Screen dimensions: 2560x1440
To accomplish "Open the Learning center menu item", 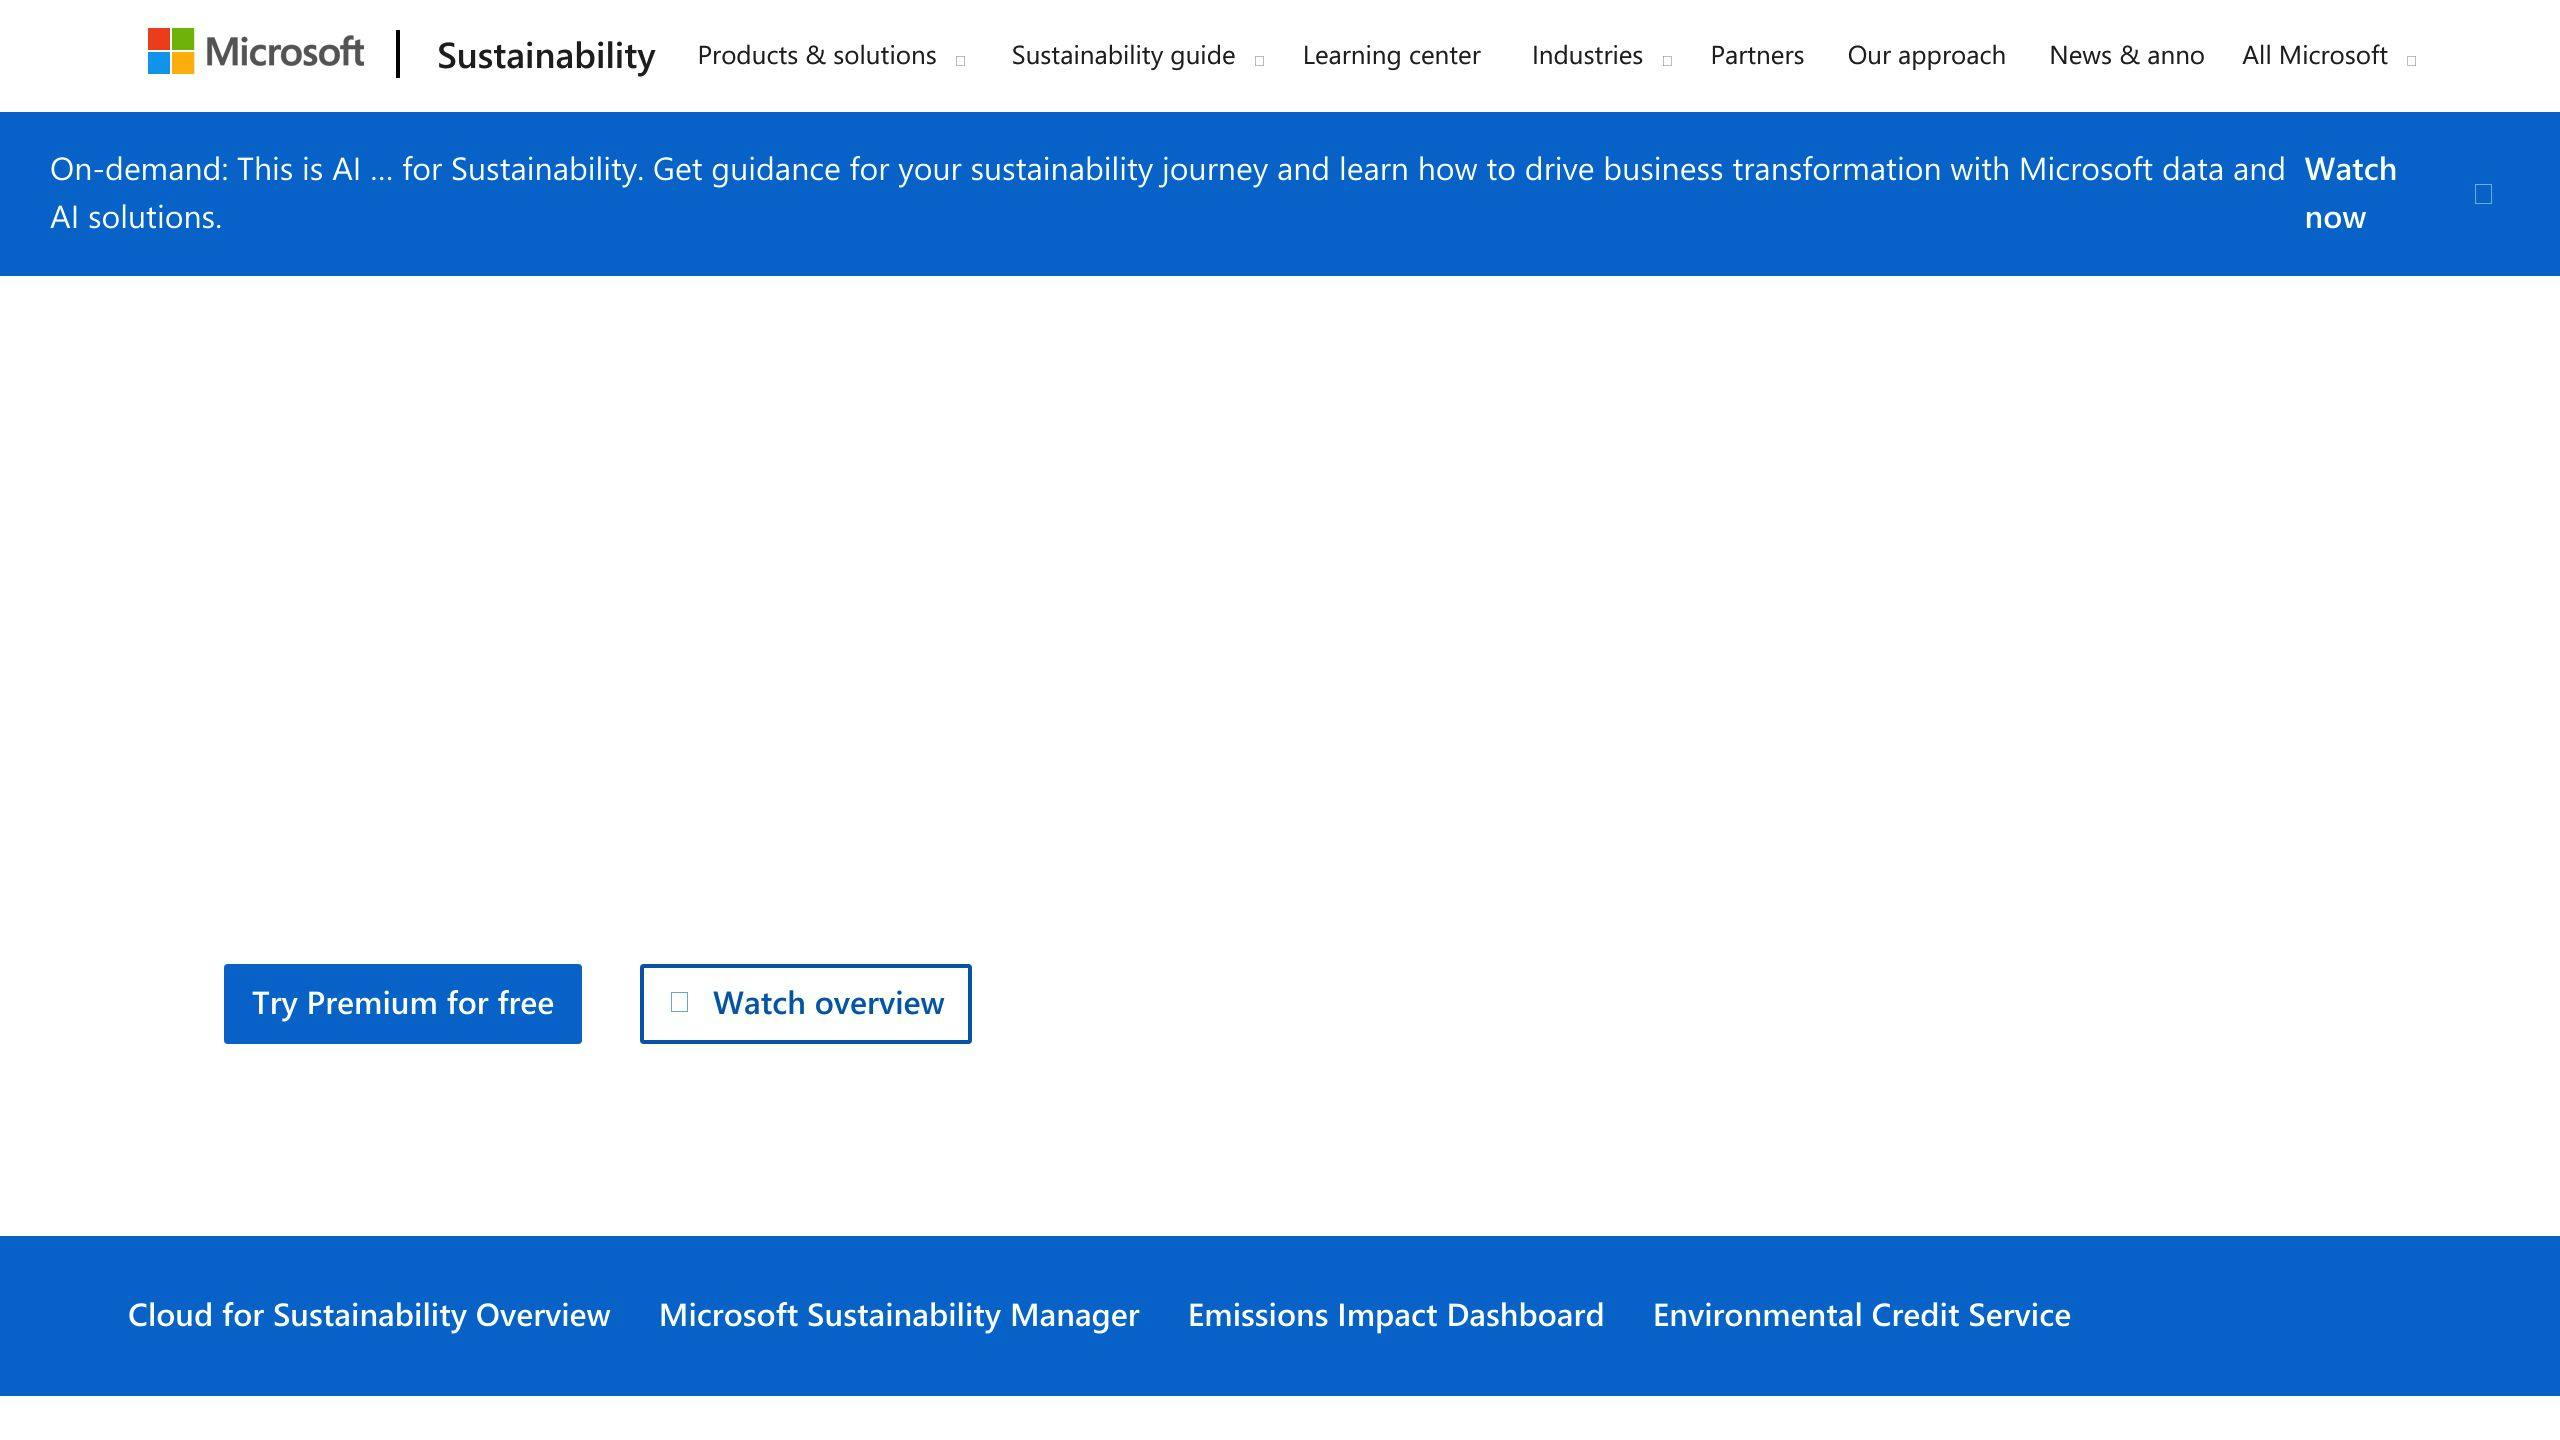I will tap(1393, 55).
